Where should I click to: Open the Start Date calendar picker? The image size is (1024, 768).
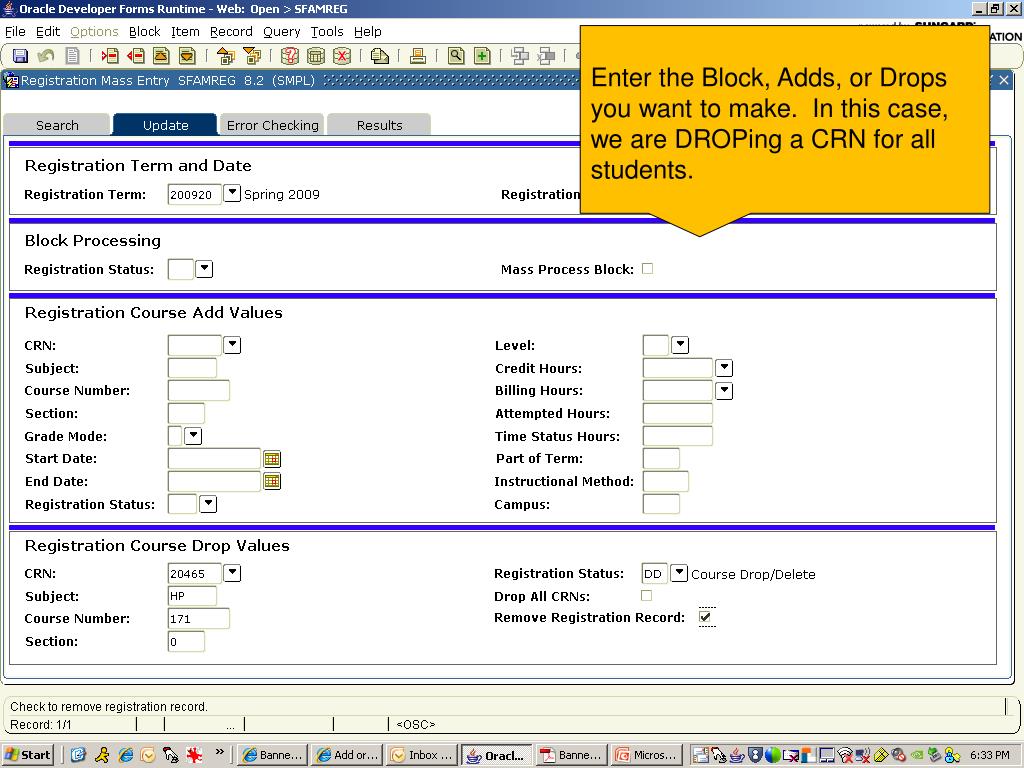tap(272, 459)
